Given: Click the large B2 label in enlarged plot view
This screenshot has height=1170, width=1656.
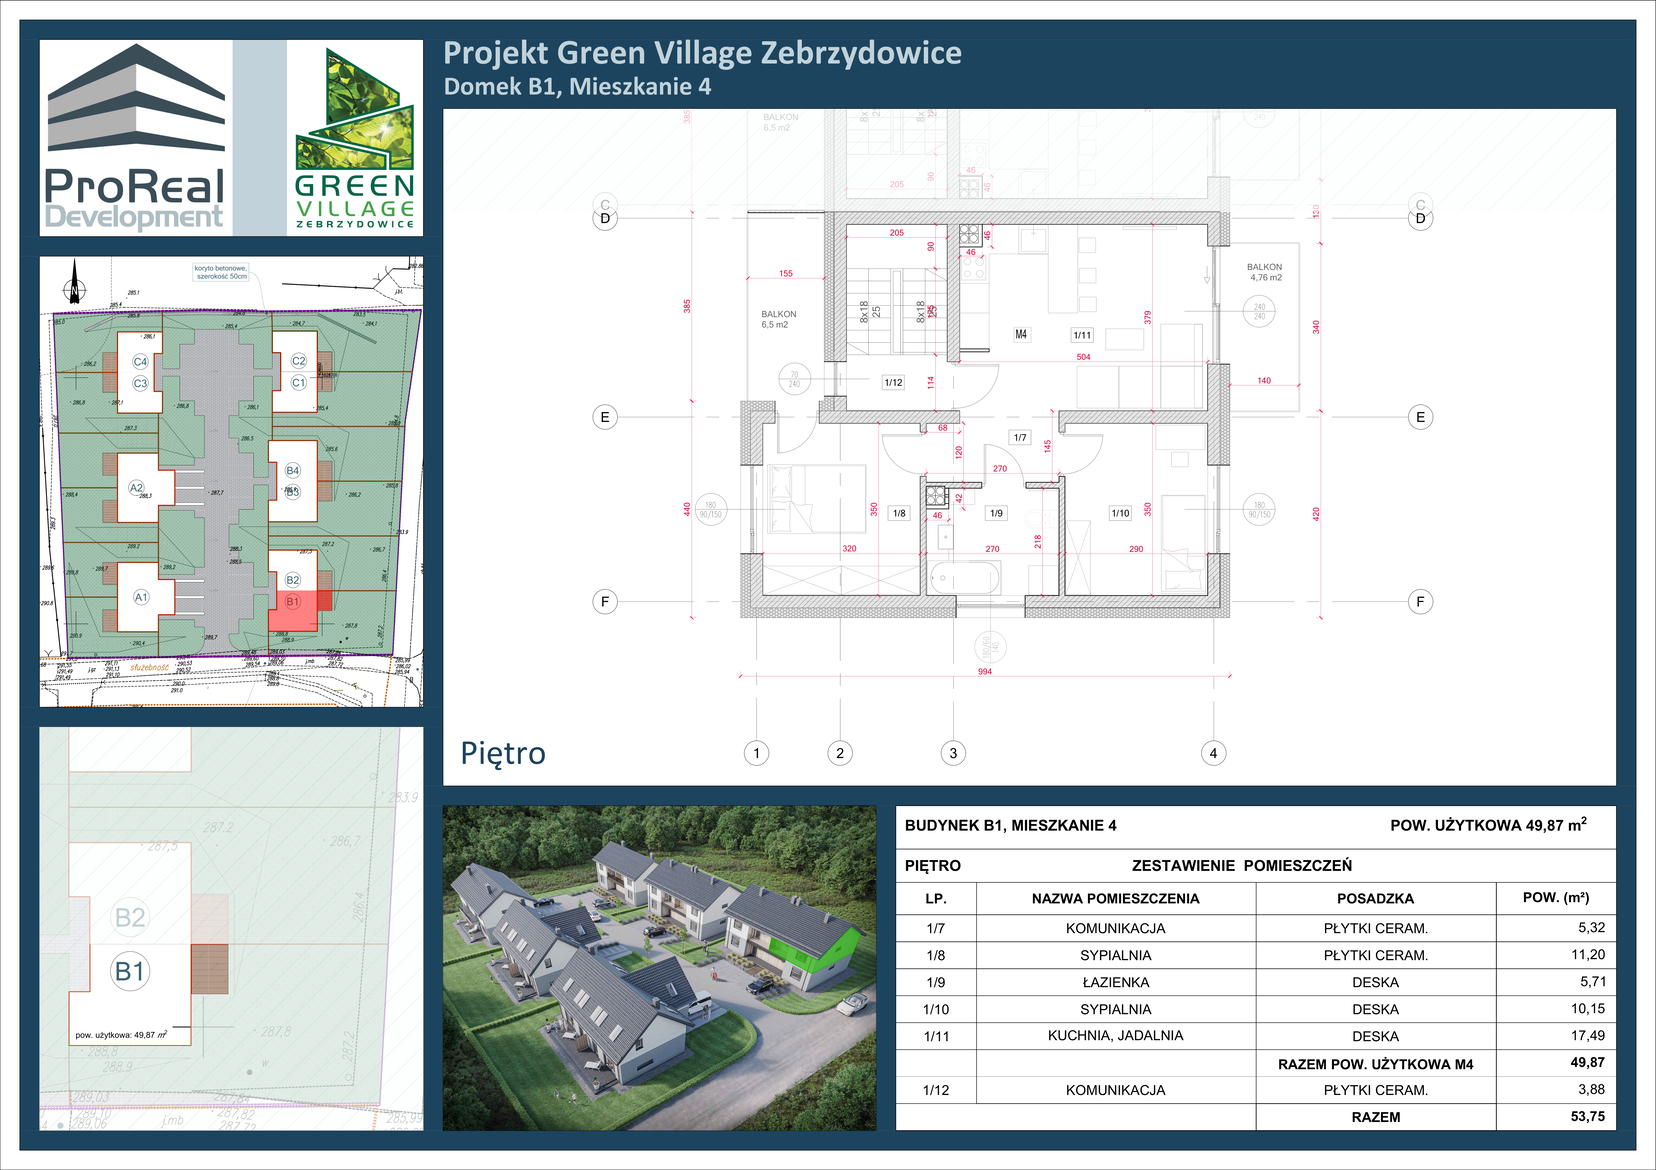Looking at the screenshot, I should (130, 916).
